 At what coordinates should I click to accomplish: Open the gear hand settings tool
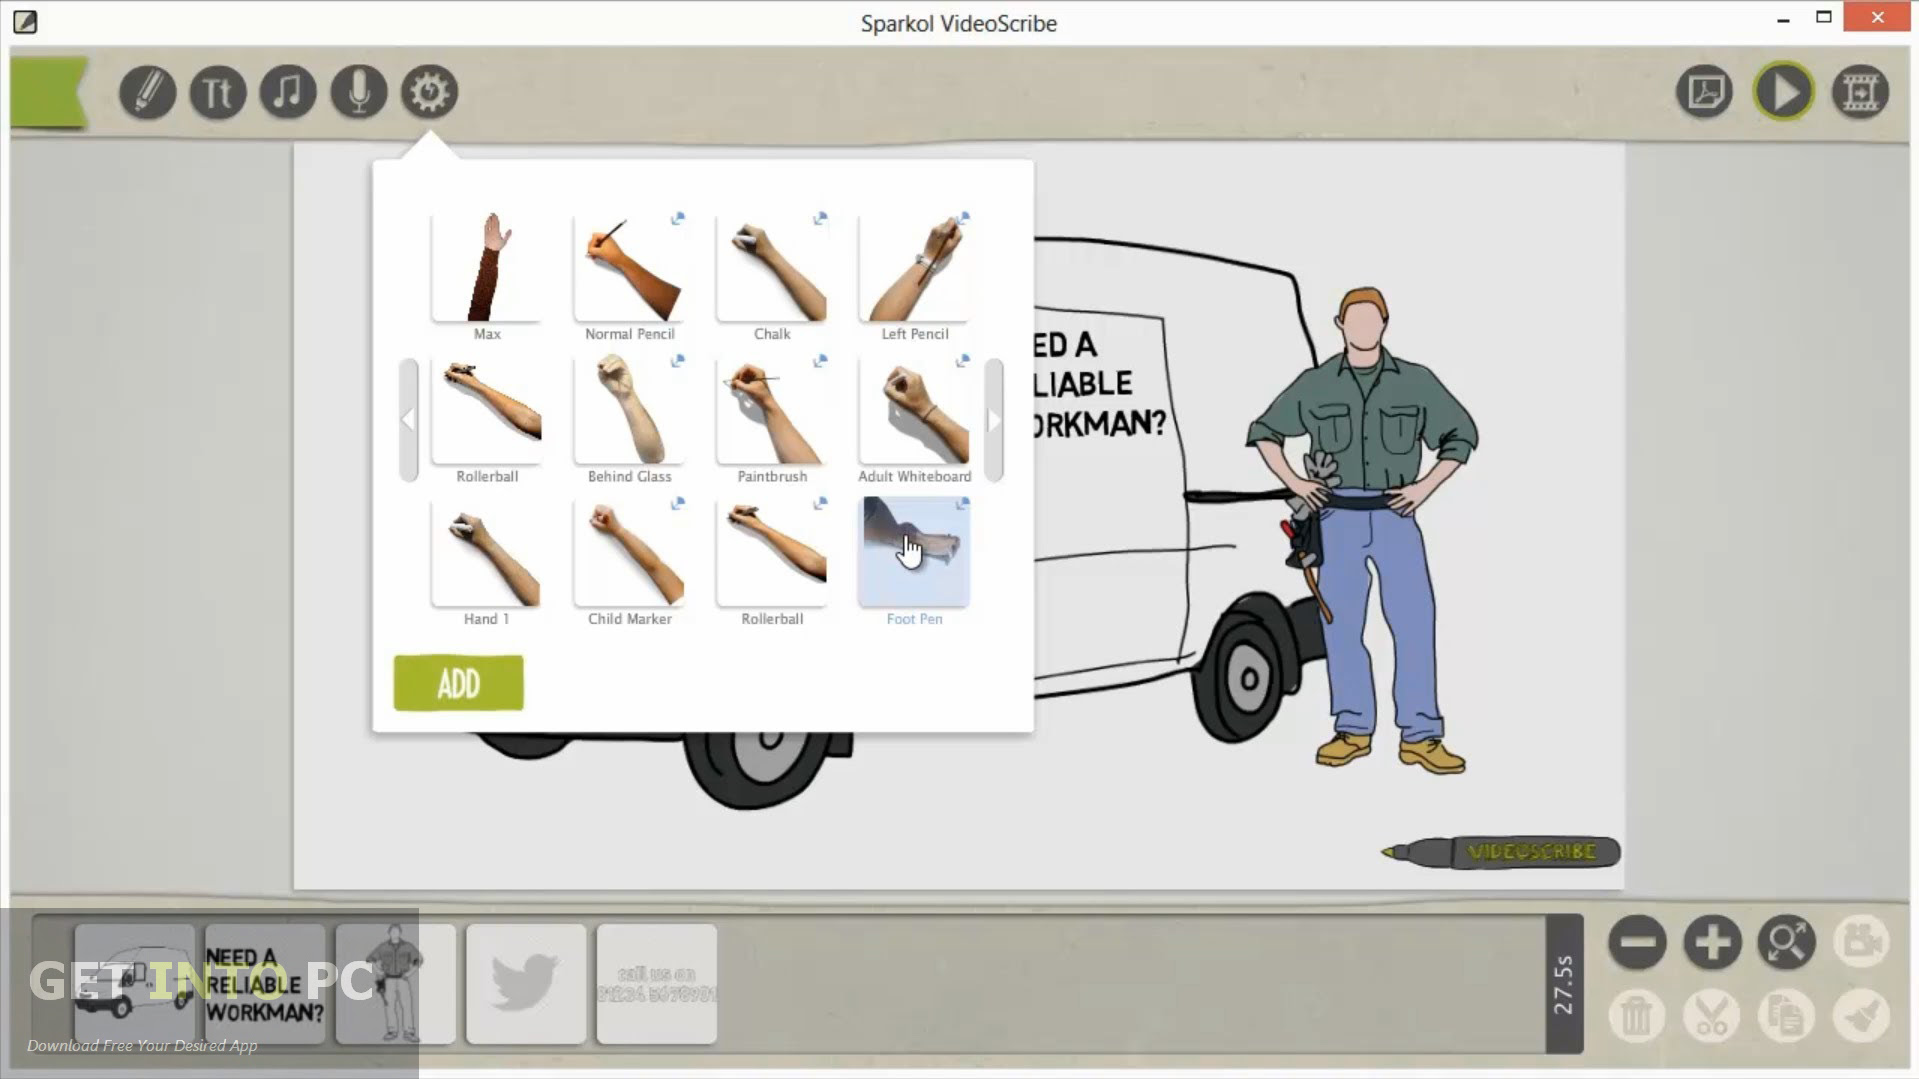(x=429, y=93)
